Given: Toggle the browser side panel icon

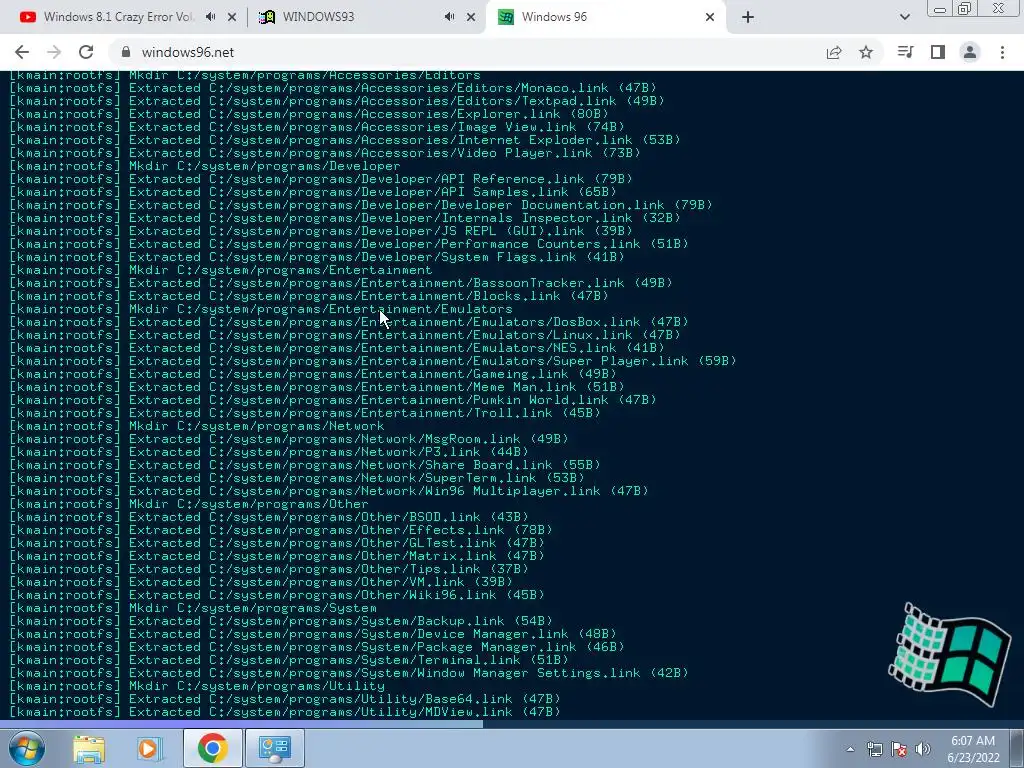Looking at the screenshot, I should pos(938,52).
